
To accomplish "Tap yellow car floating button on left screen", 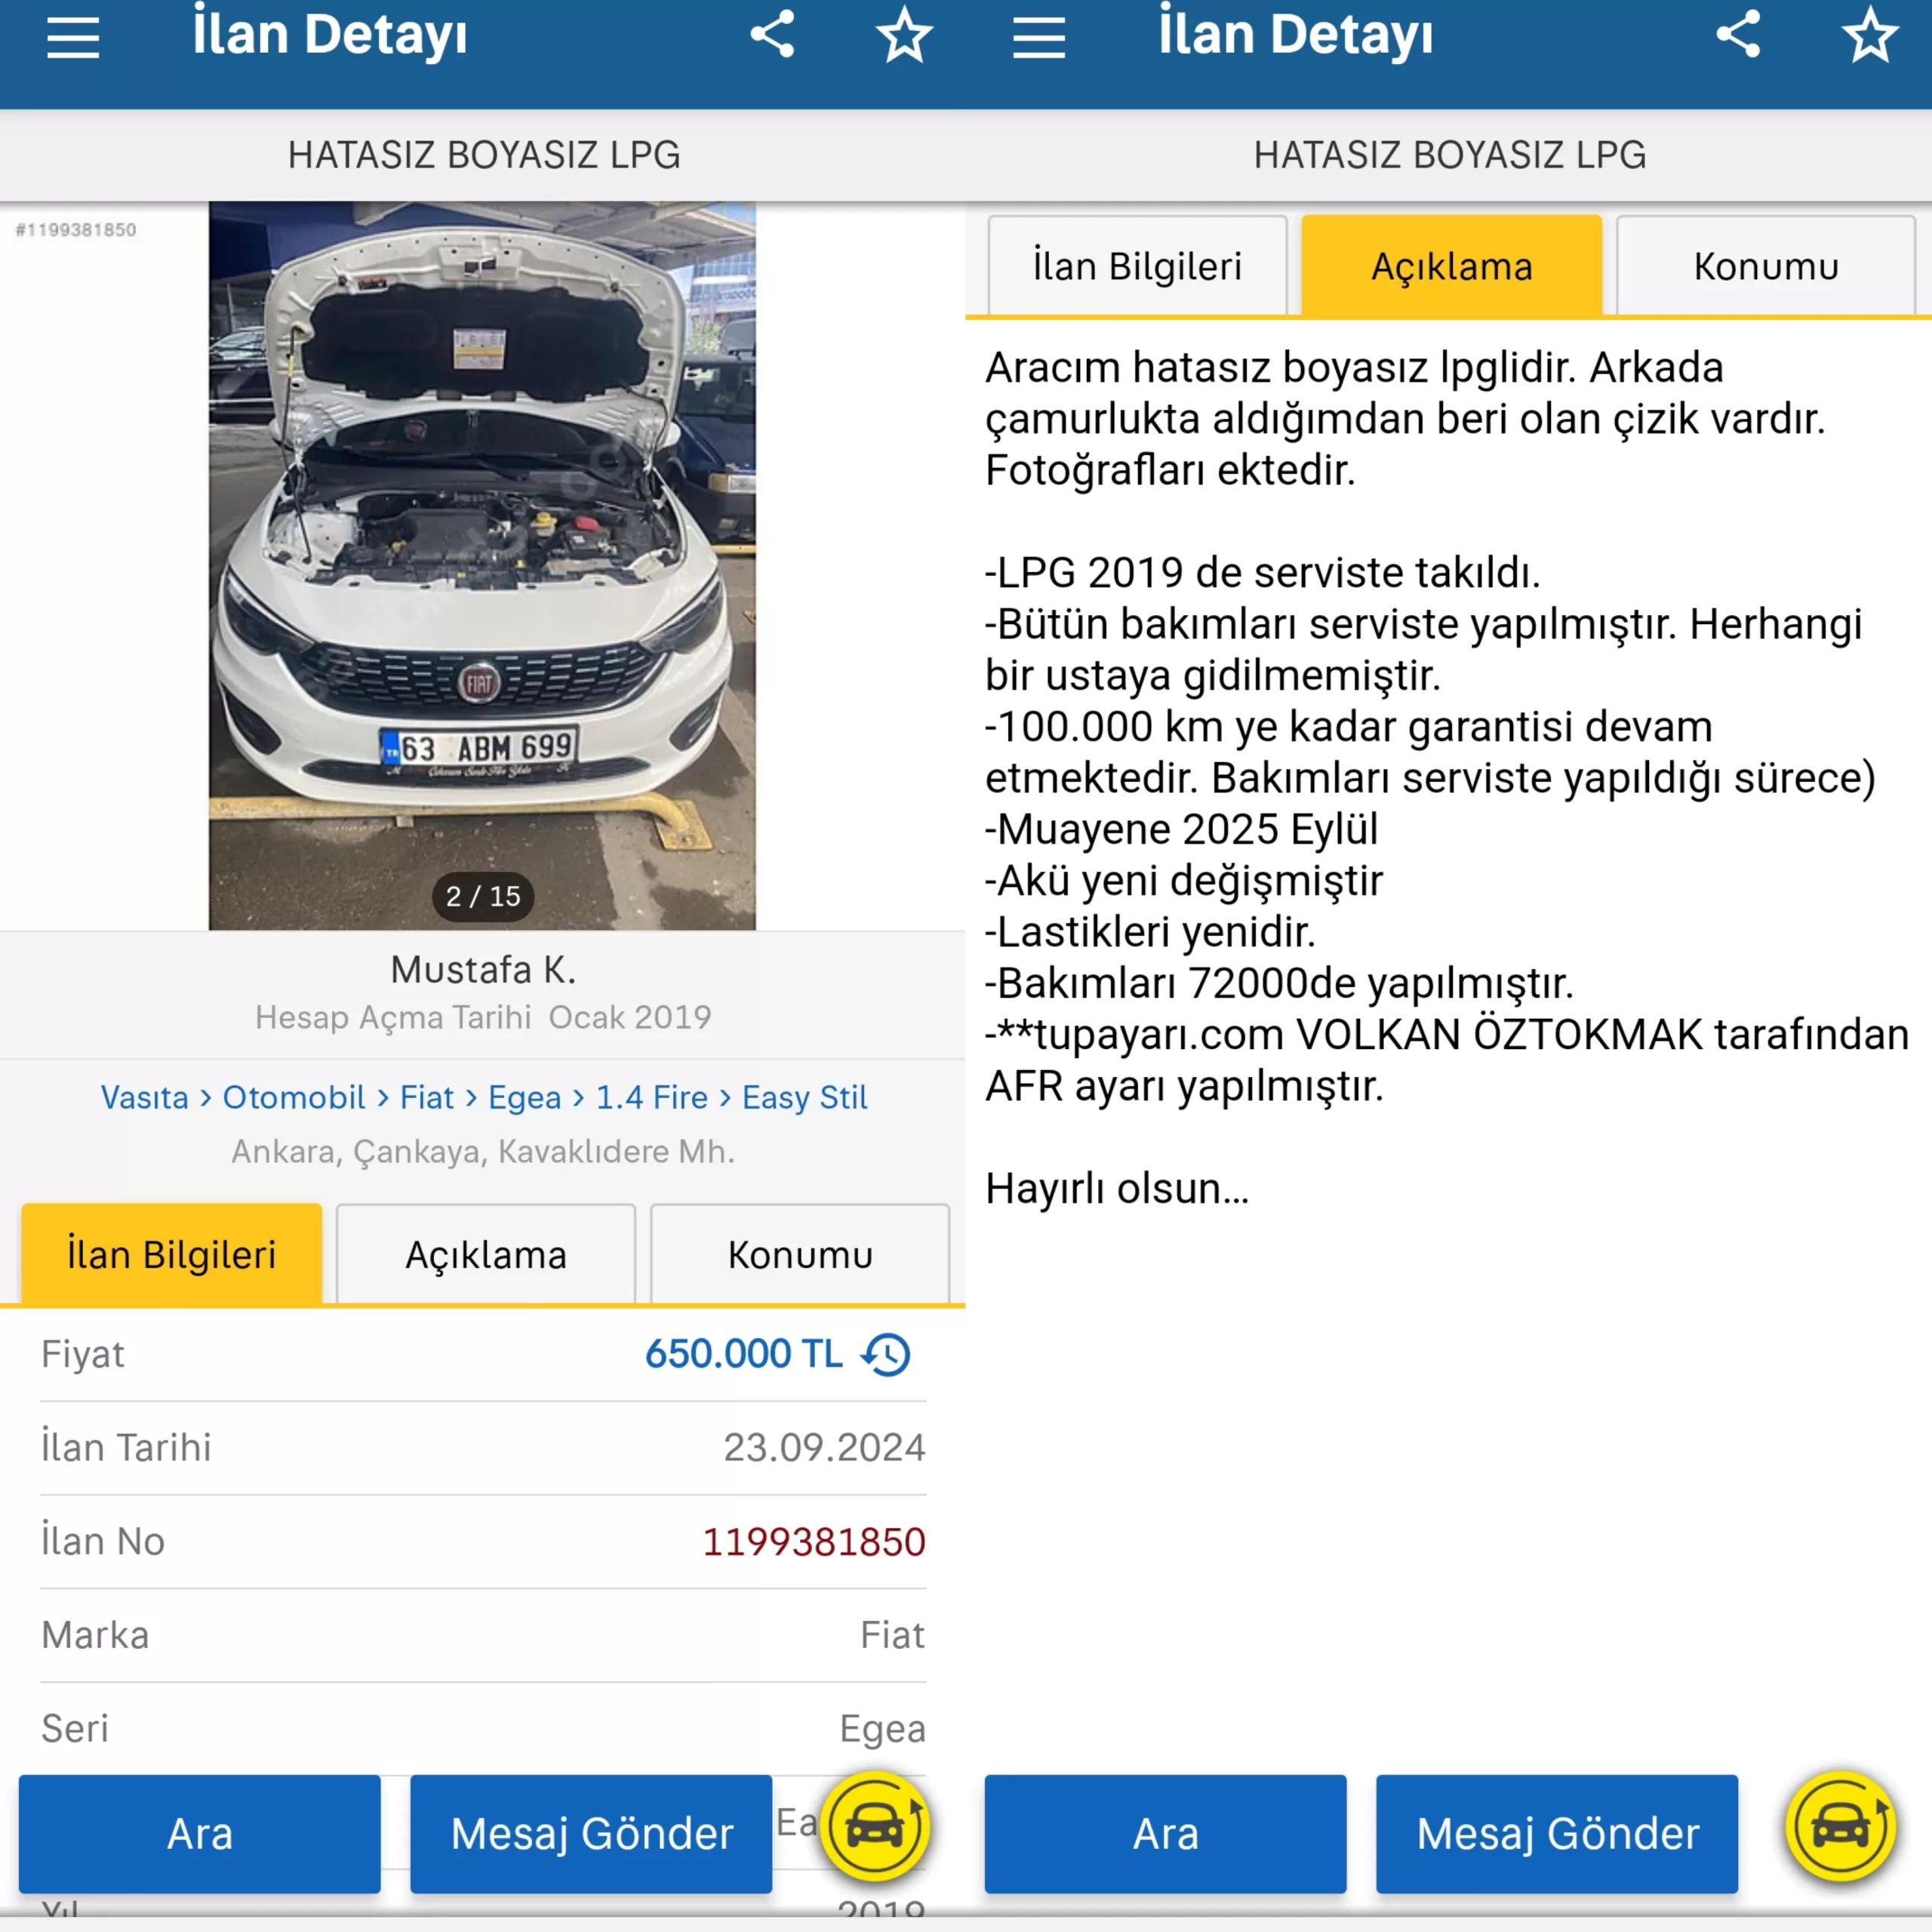I will point(876,1826).
